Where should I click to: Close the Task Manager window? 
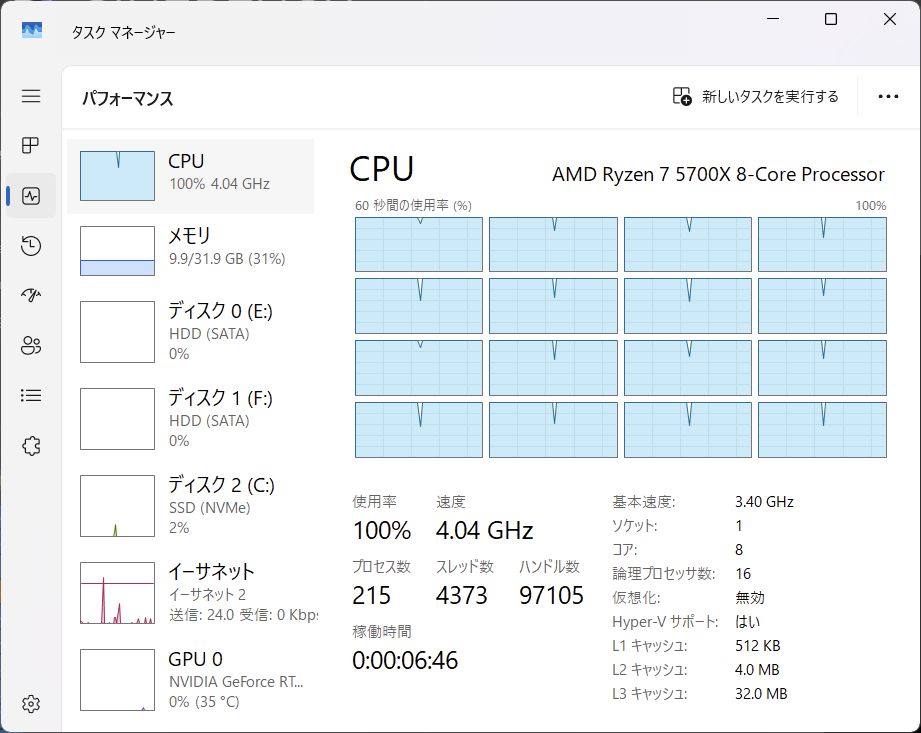point(889,19)
